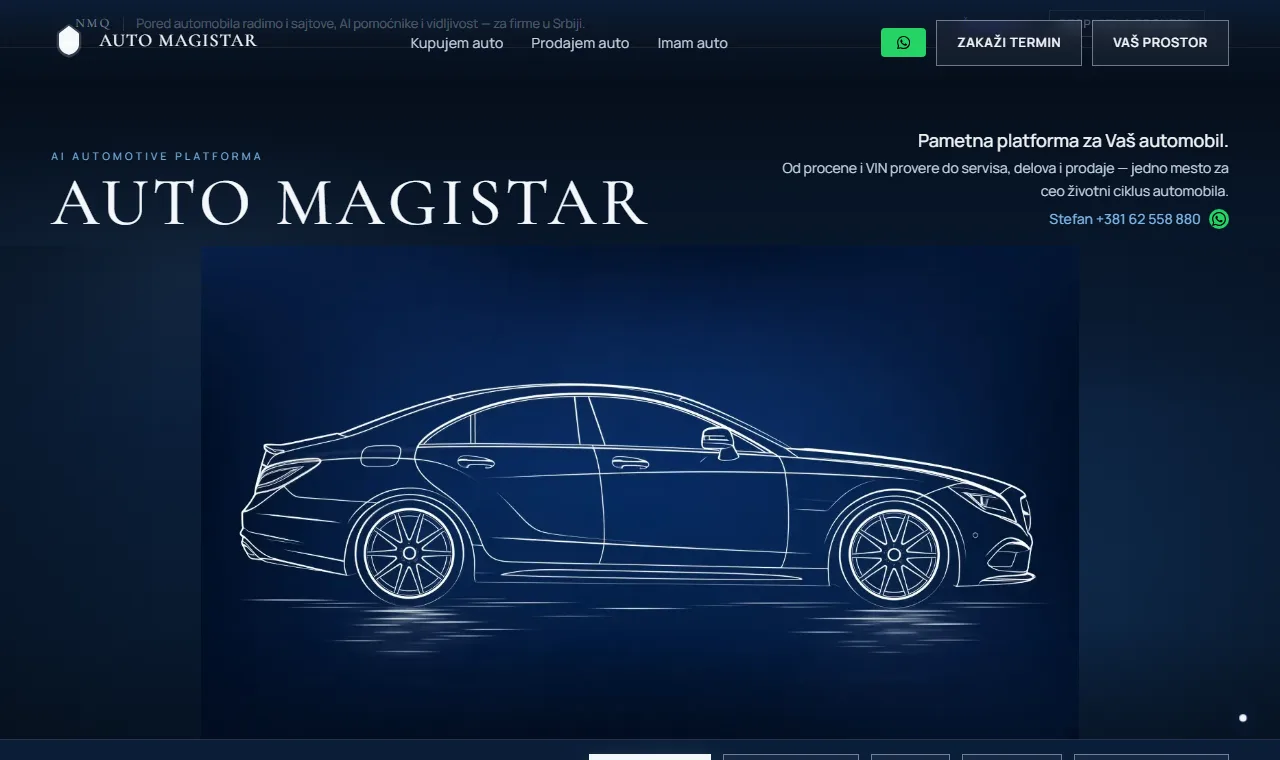Click WhatsApp icon beside Stefan's phone number

click(1219, 219)
